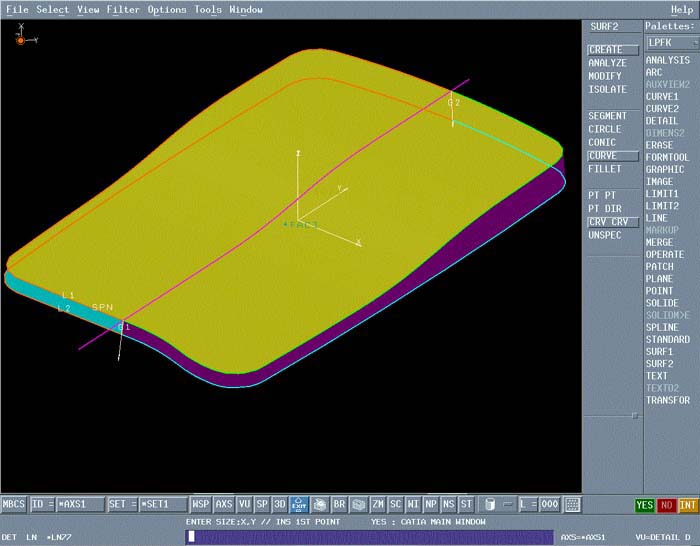The width and height of the screenshot is (700, 546).
Task: Click the WI window icon
Action: click(413, 505)
